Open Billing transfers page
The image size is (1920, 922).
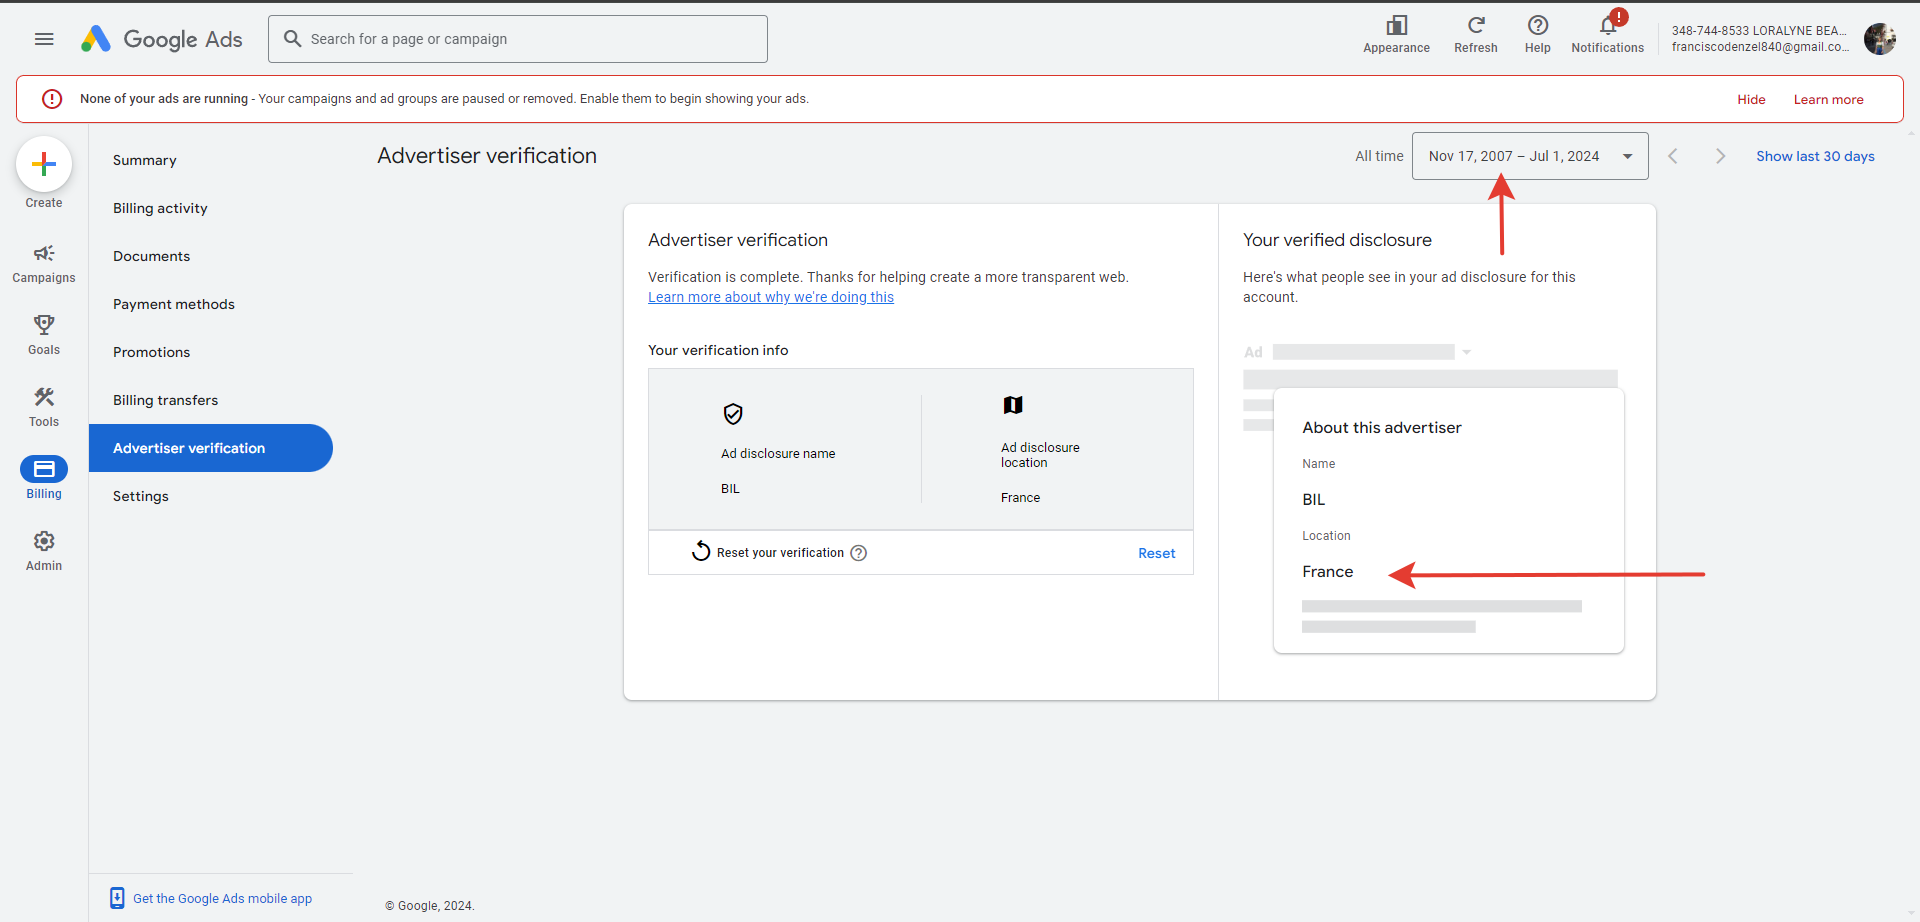point(165,400)
